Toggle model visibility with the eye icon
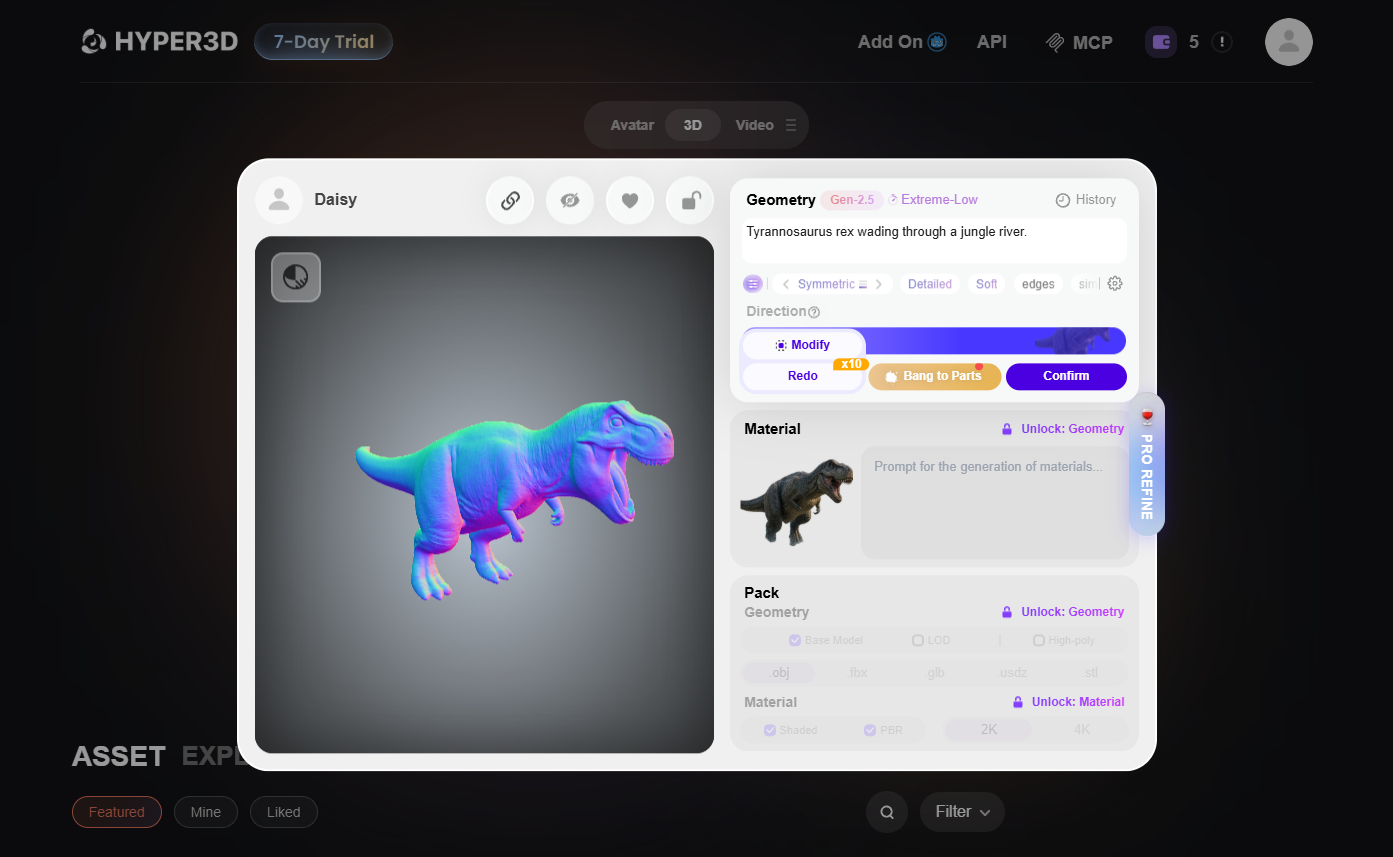Screen dimensions: 1393x857 [570, 200]
